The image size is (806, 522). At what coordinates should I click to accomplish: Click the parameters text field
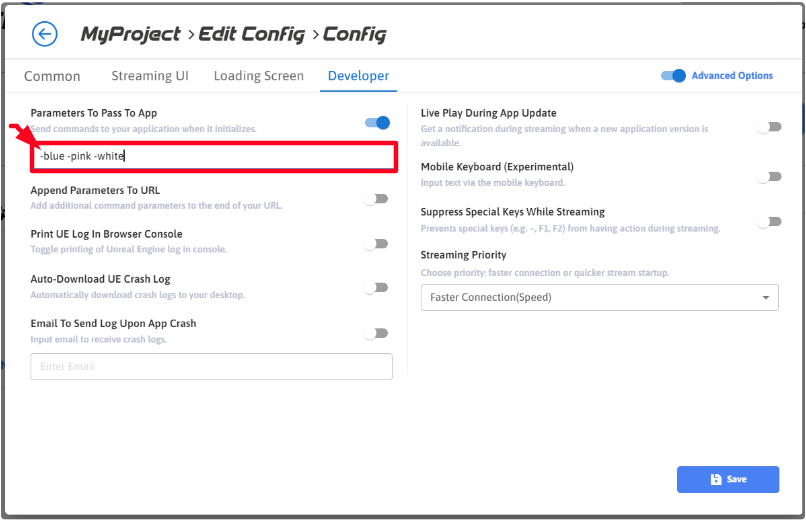(214, 157)
